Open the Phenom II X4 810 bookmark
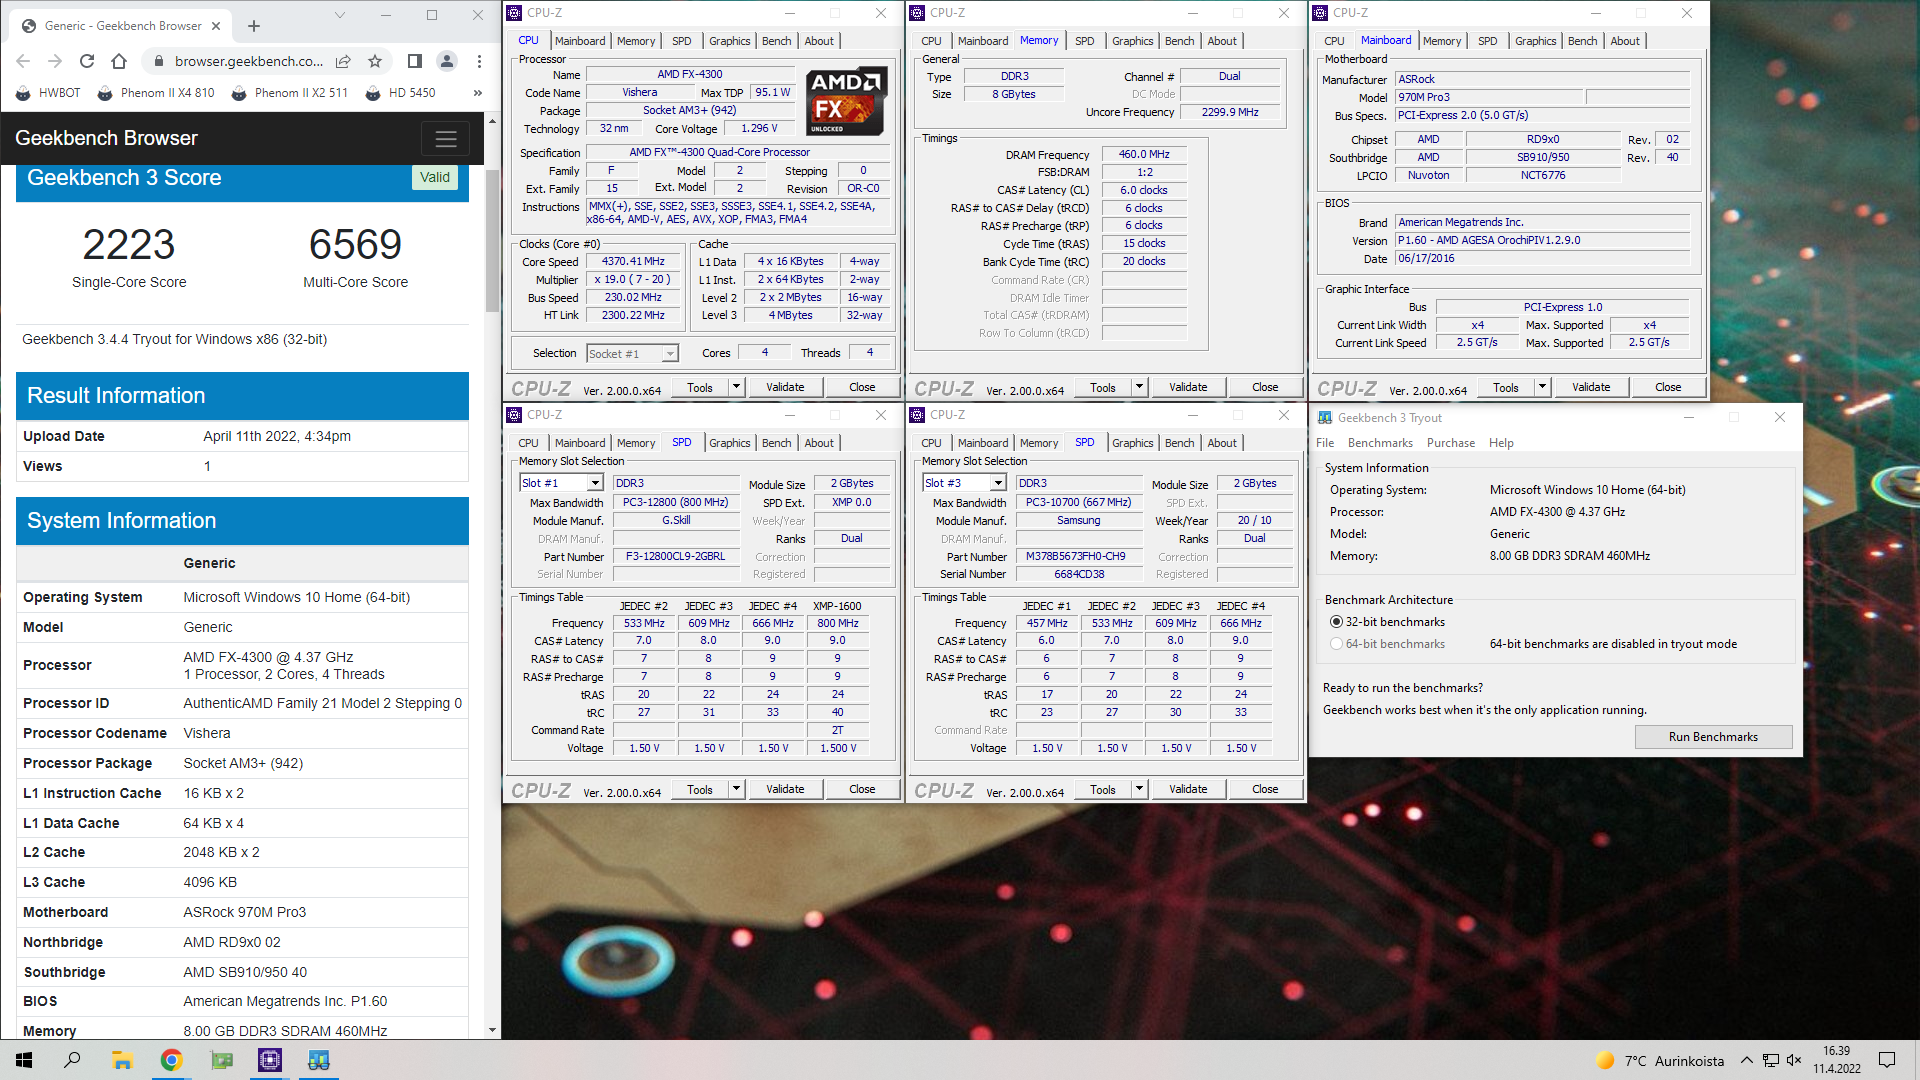Viewport: 1920px width, 1080px height. (x=156, y=93)
